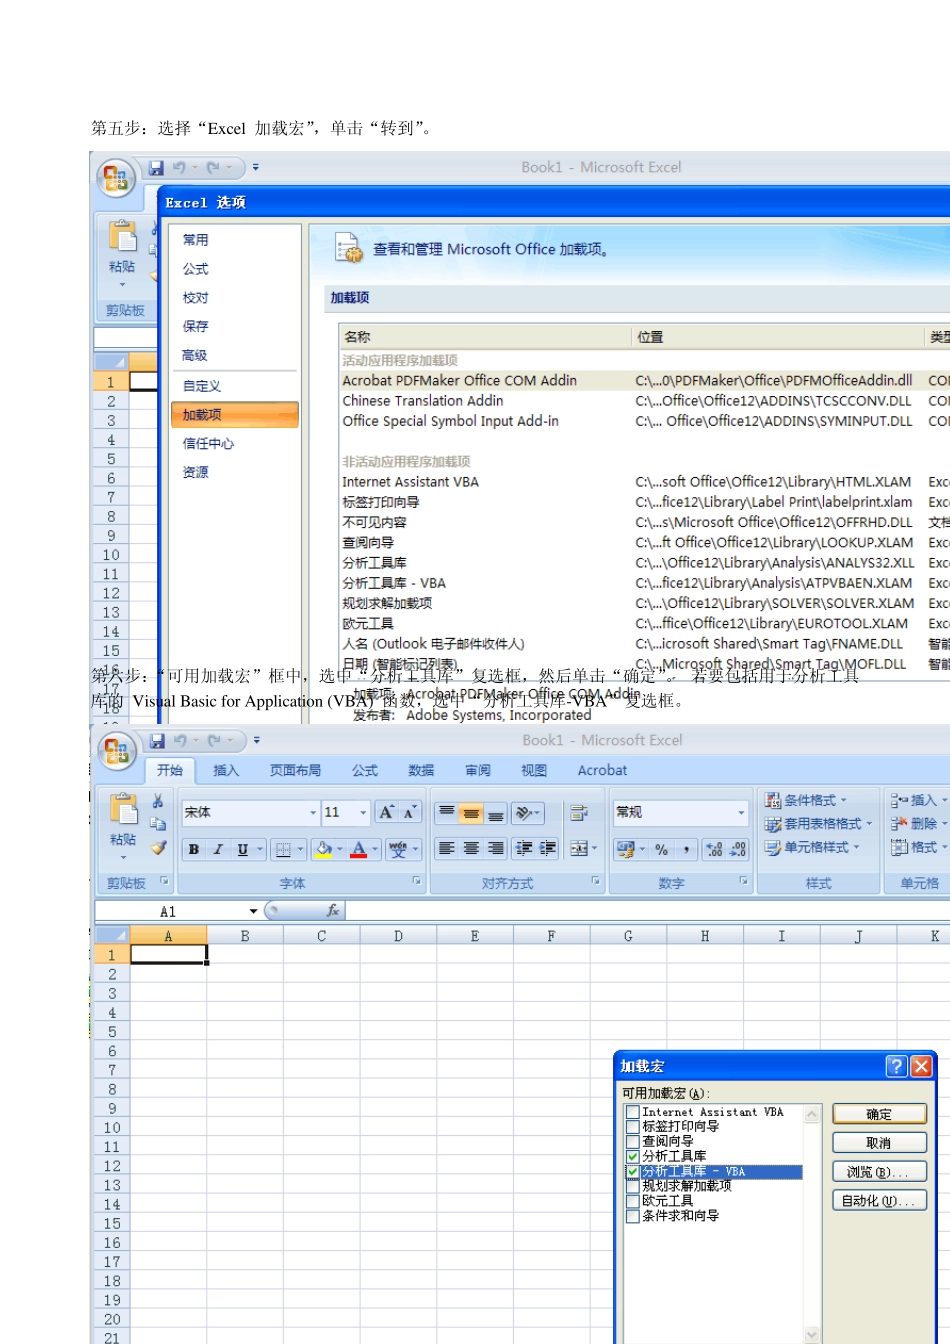Viewport: 950px width, 1344px height.
Task: Click the help question mark in the 加载宏 dialog
Action: click(x=896, y=1066)
